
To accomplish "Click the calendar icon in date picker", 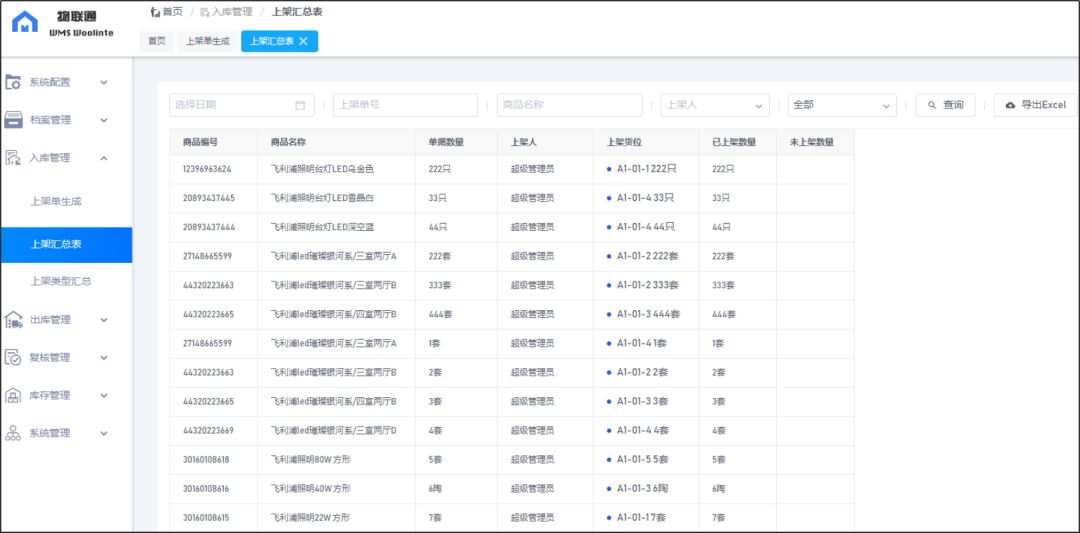I will point(300,105).
